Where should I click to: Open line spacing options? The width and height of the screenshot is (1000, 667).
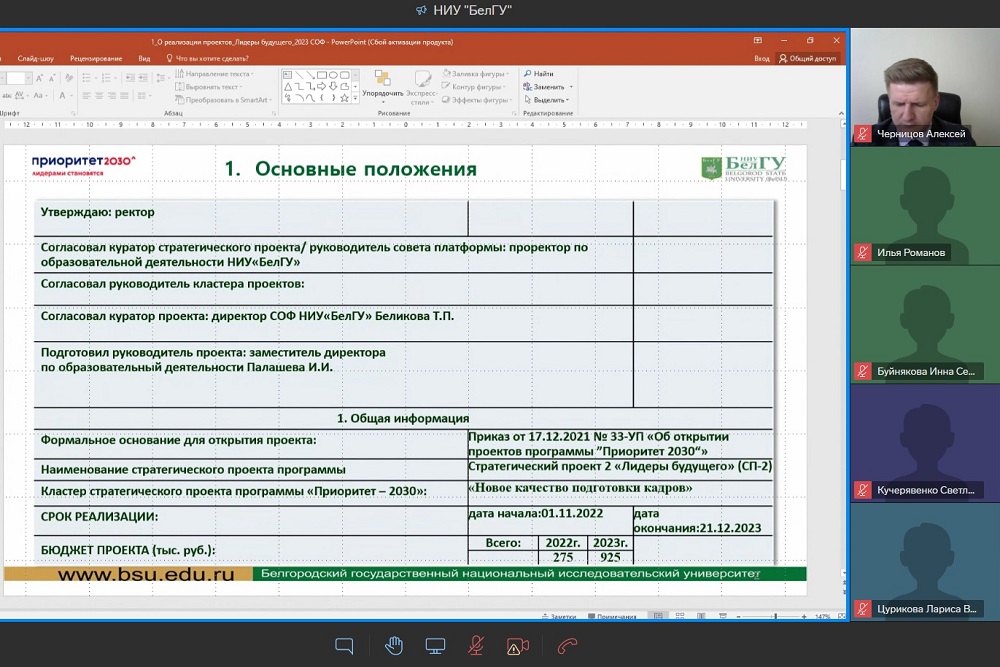tap(161, 78)
